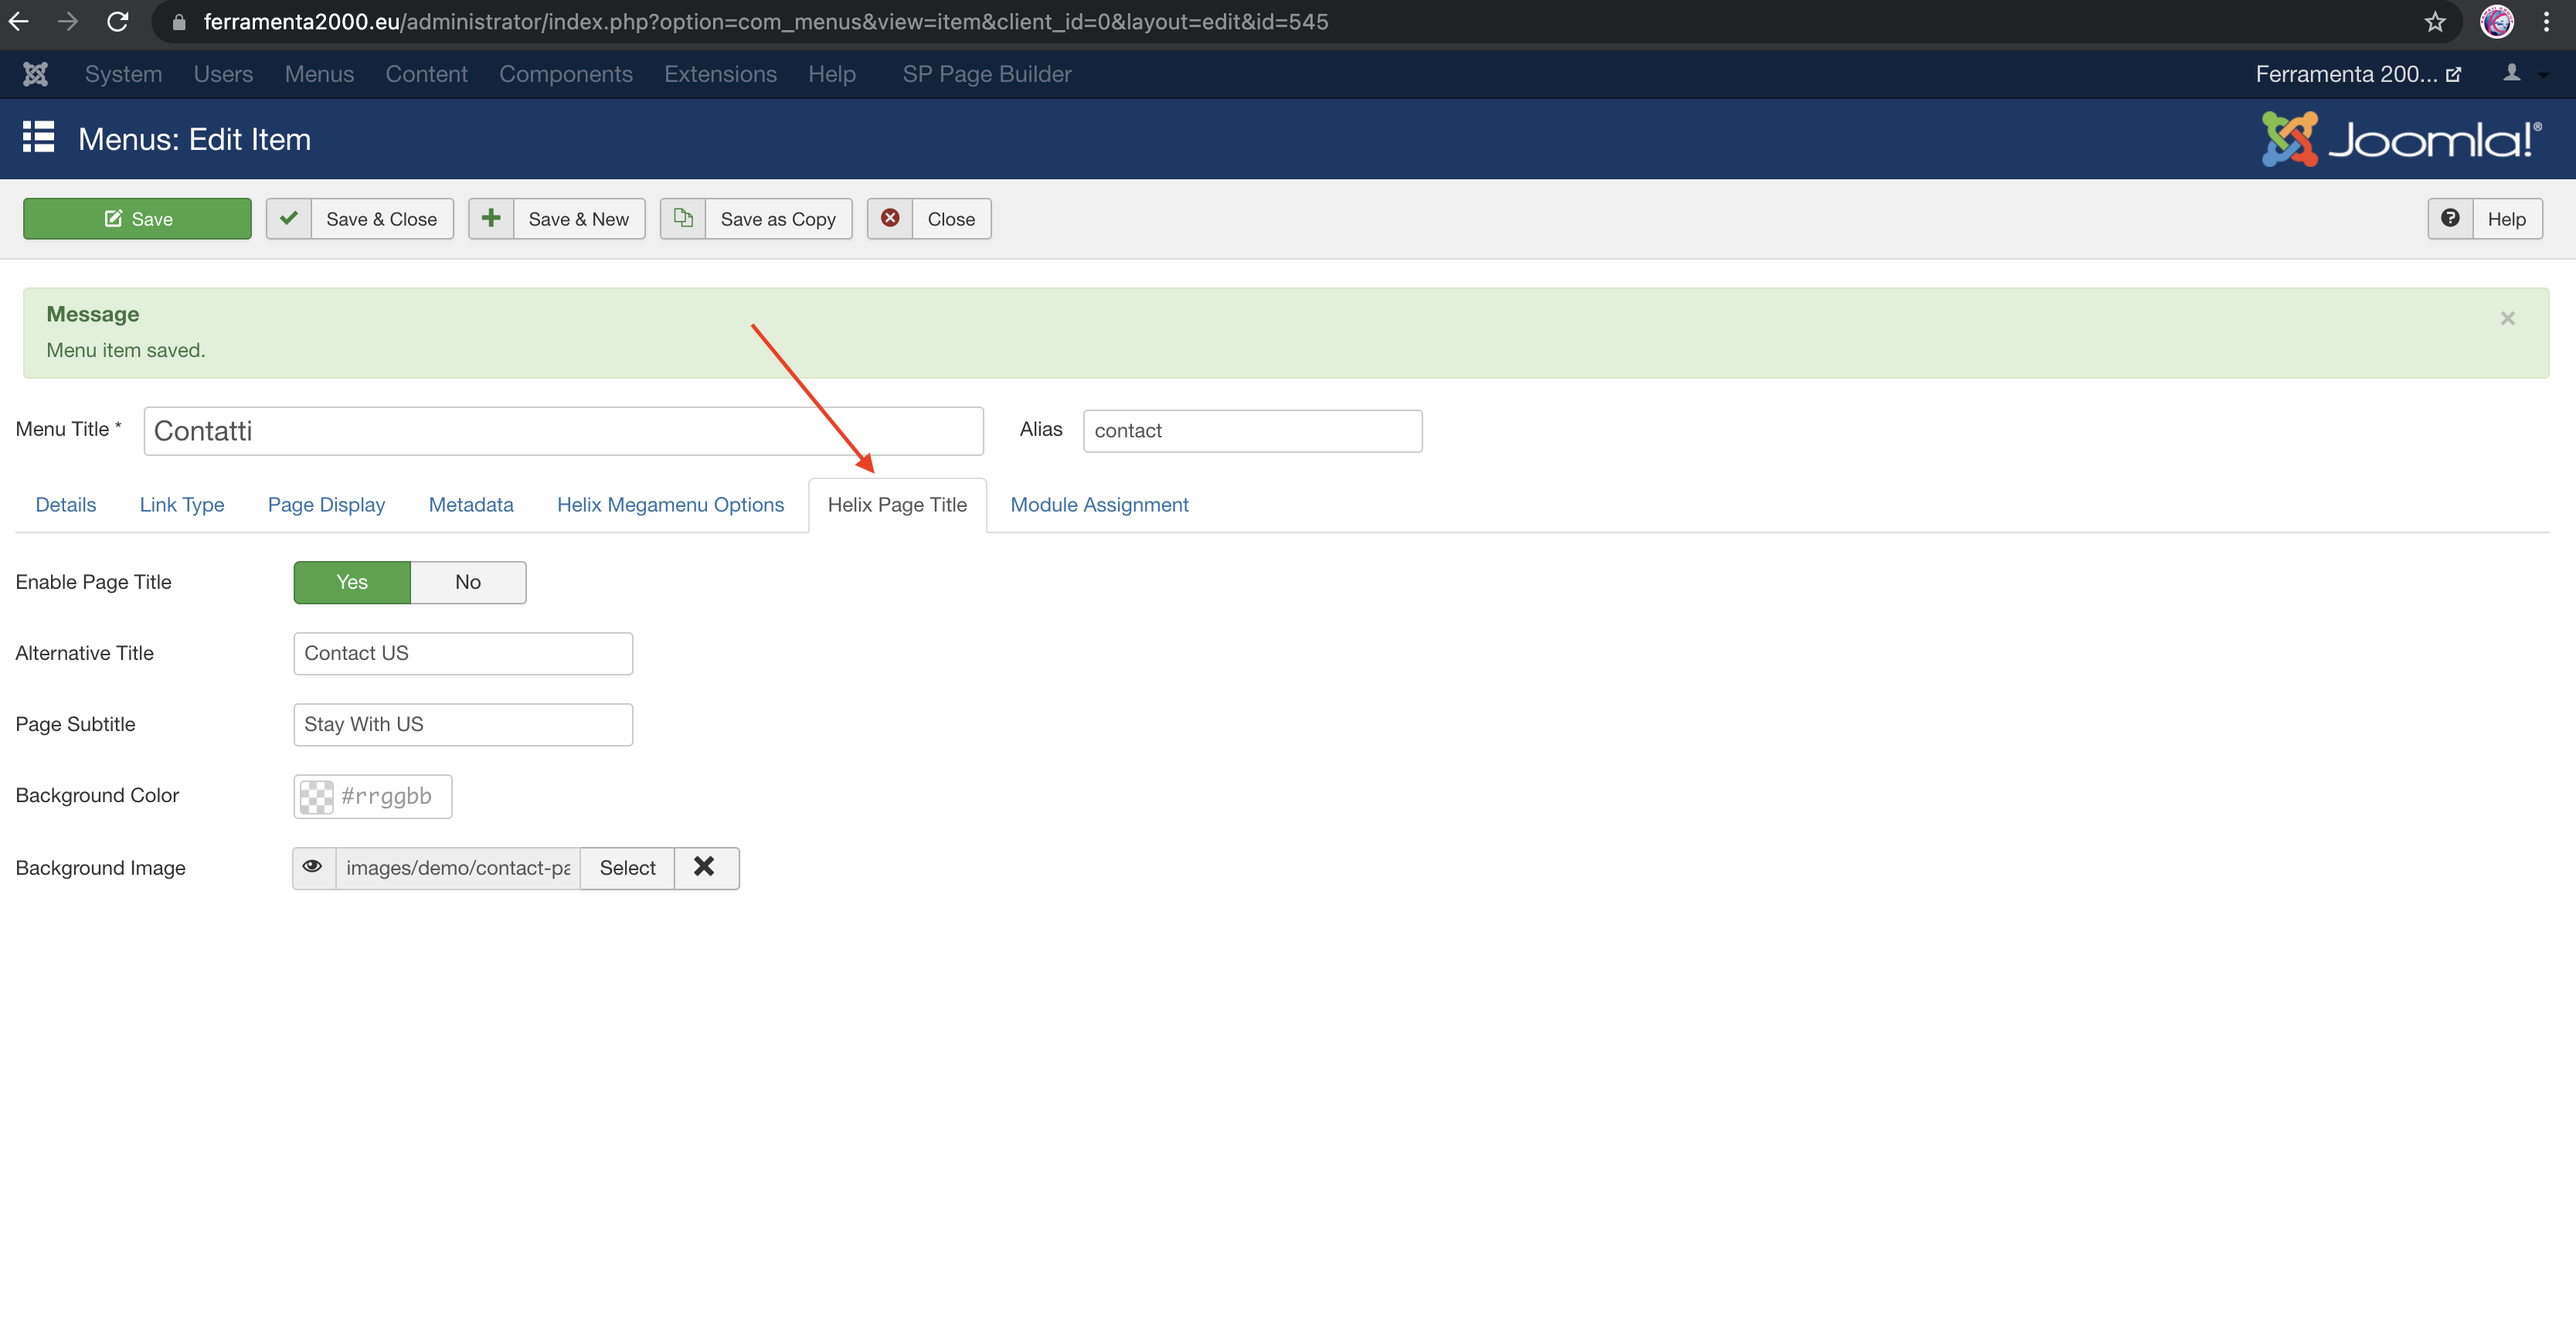The width and height of the screenshot is (2576, 1323).
Task: Reload the page in browser
Action: 118,22
